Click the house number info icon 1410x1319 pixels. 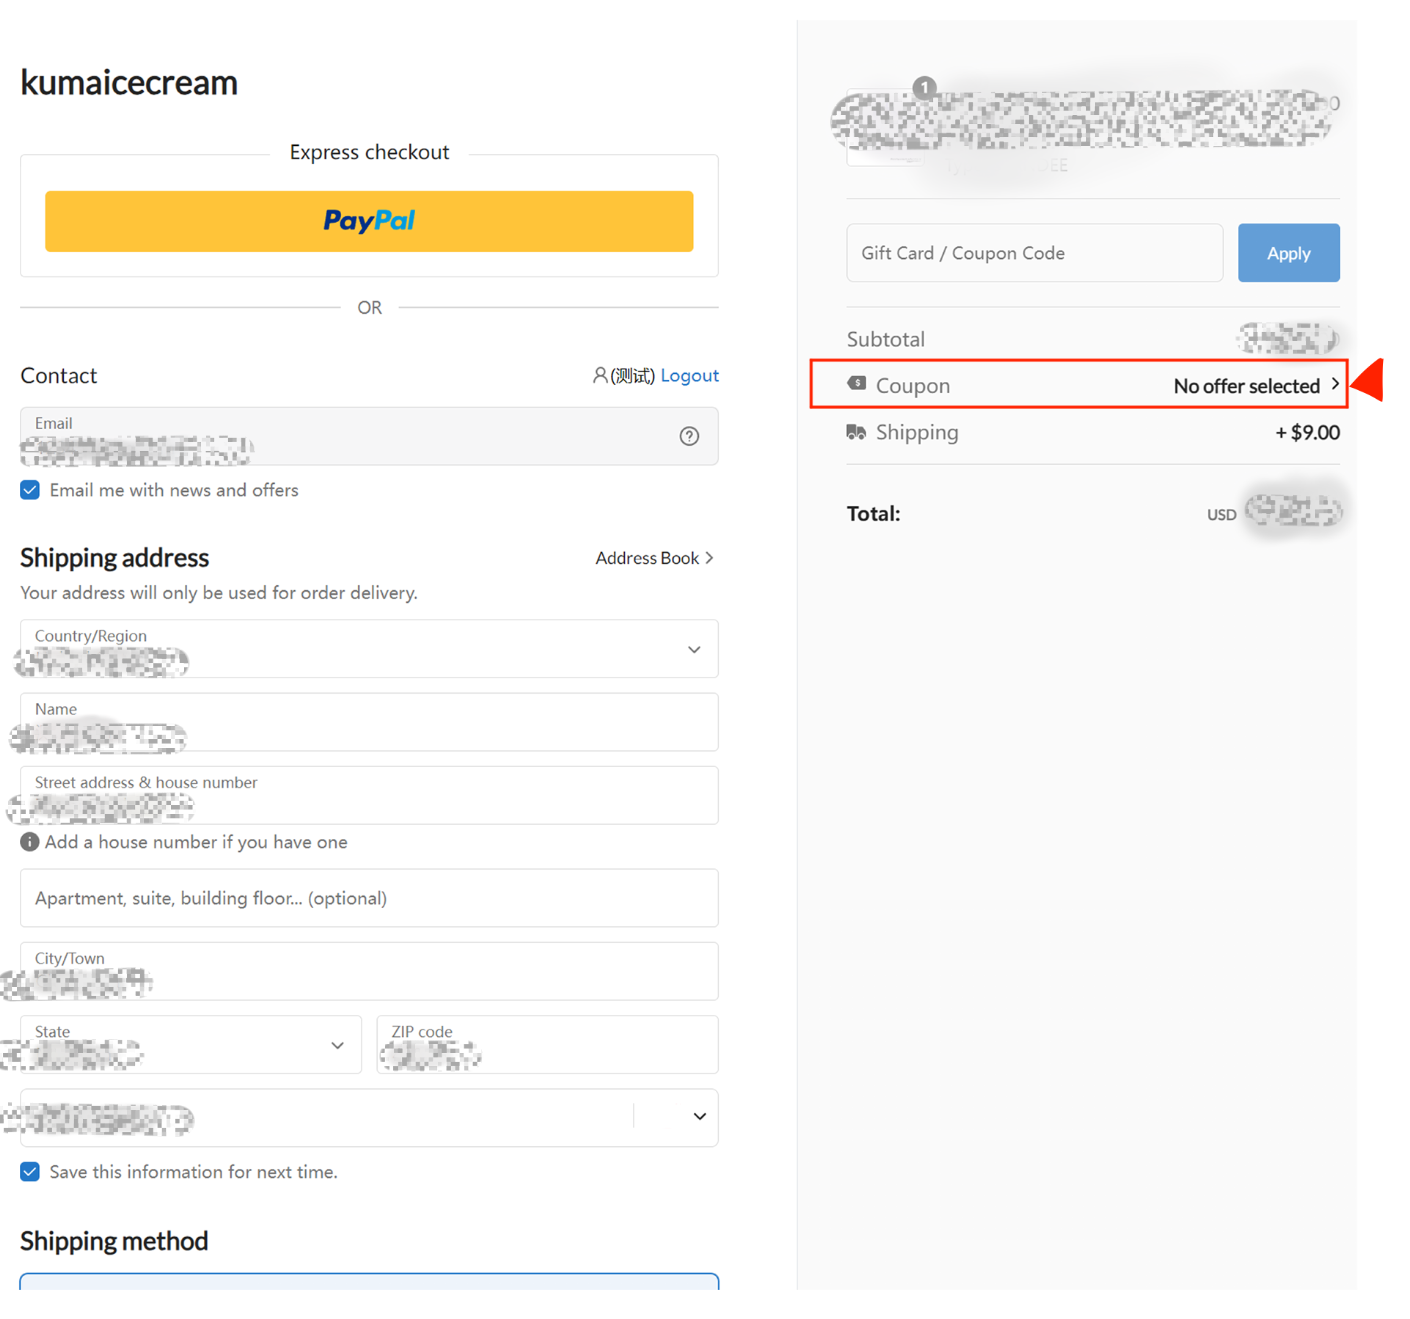click(30, 842)
